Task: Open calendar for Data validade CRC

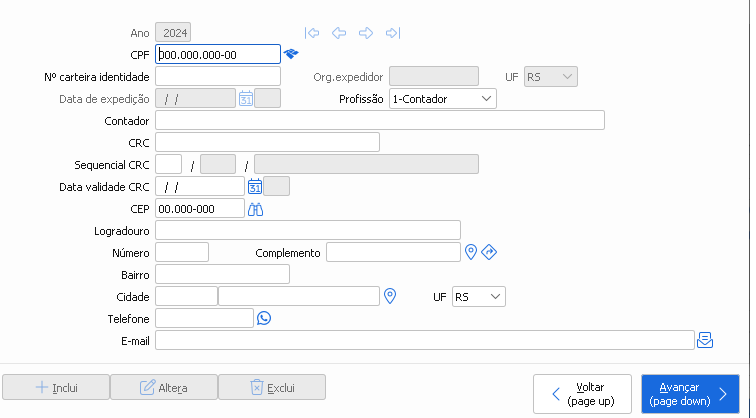Action: click(255, 186)
